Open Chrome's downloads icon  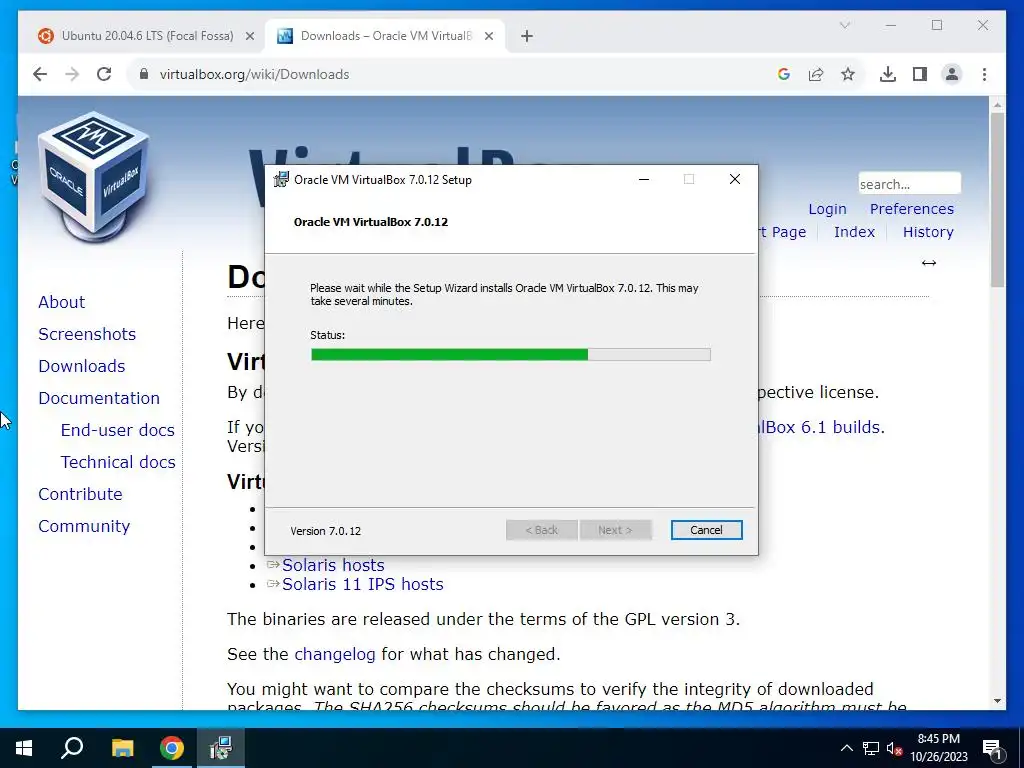[888, 74]
